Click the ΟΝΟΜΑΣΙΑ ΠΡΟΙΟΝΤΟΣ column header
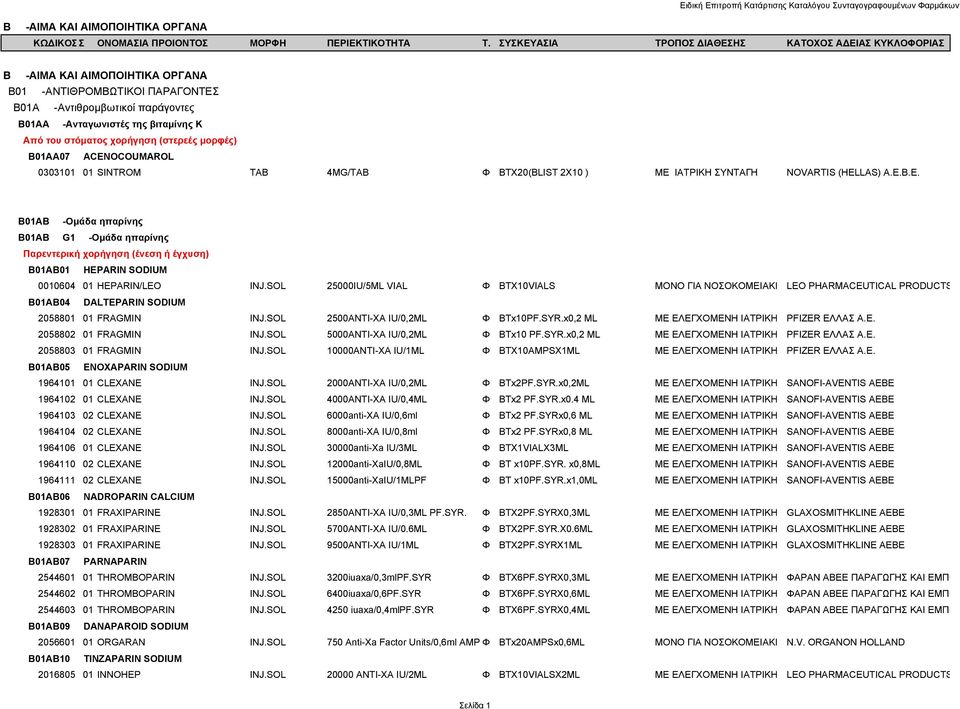This screenshot has height=709, width=960. coord(152,43)
